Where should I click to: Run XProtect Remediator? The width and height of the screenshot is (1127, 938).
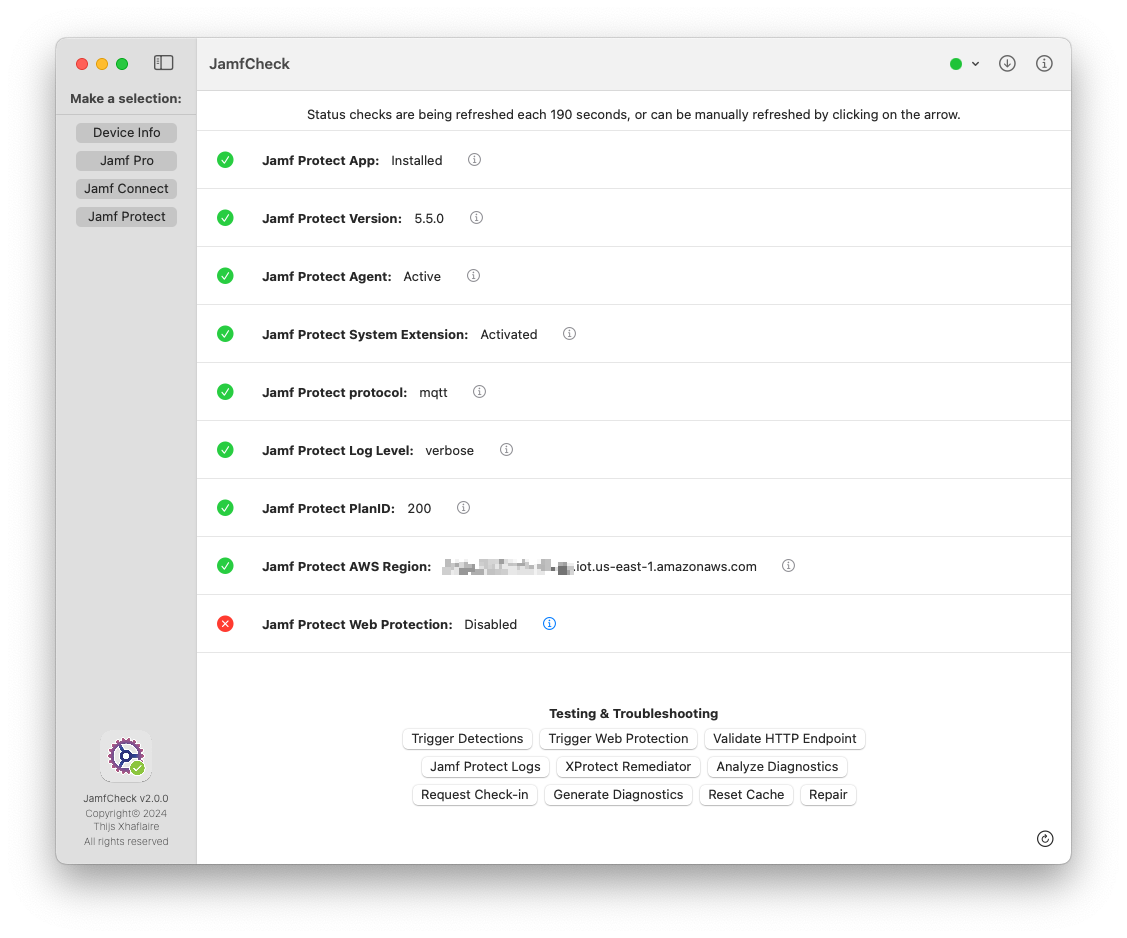[628, 766]
